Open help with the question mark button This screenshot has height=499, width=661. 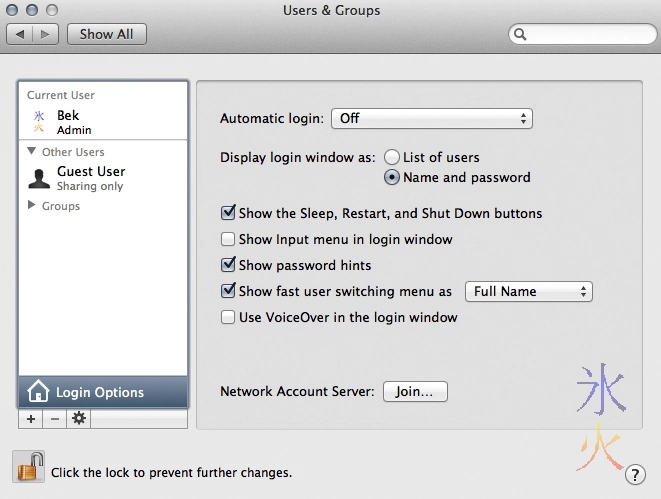[x=634, y=473]
